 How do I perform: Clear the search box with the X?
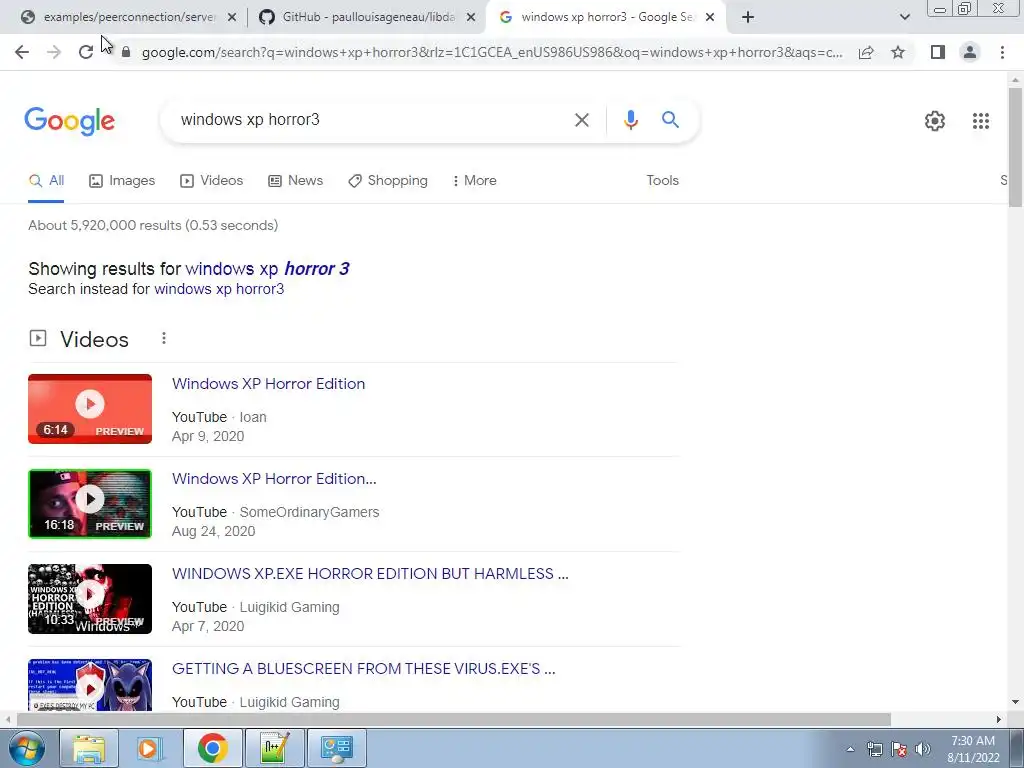pos(581,120)
